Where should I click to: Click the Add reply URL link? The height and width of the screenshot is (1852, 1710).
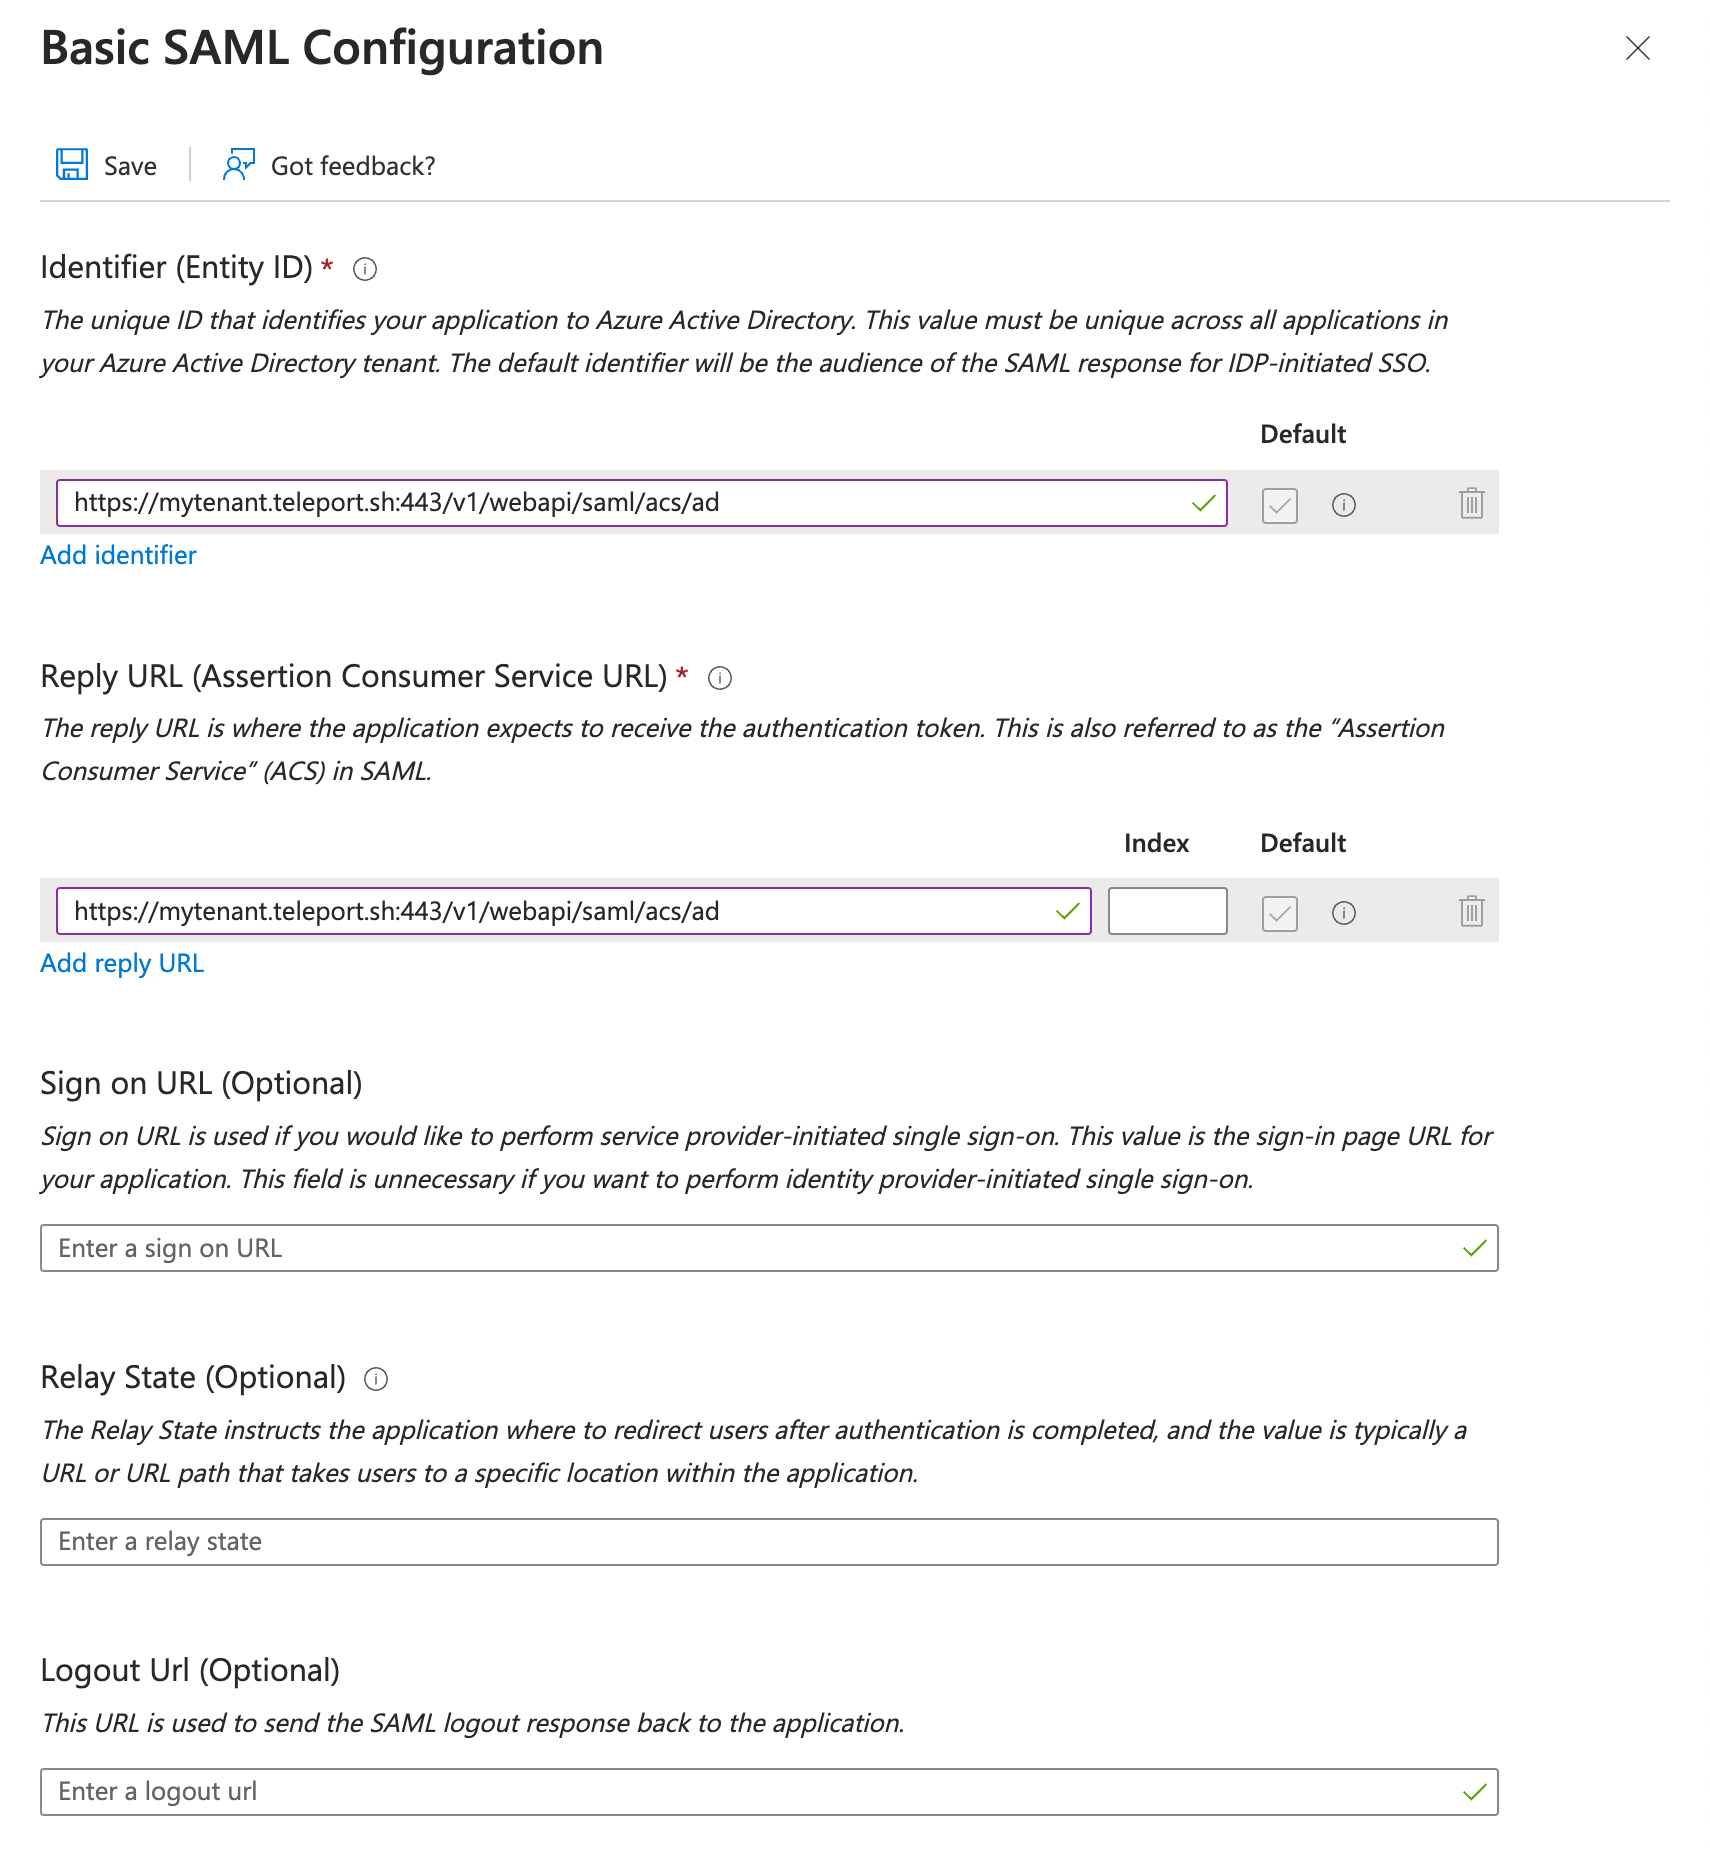(121, 962)
